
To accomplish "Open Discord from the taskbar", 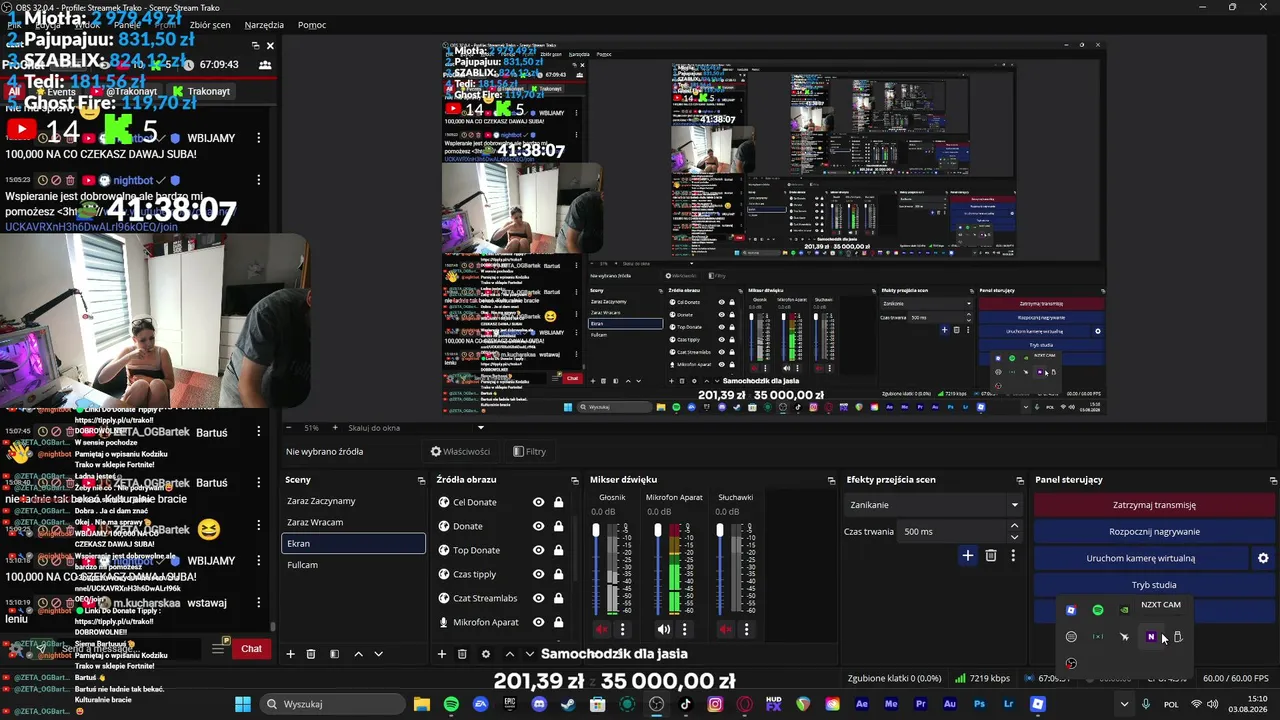I will point(539,704).
